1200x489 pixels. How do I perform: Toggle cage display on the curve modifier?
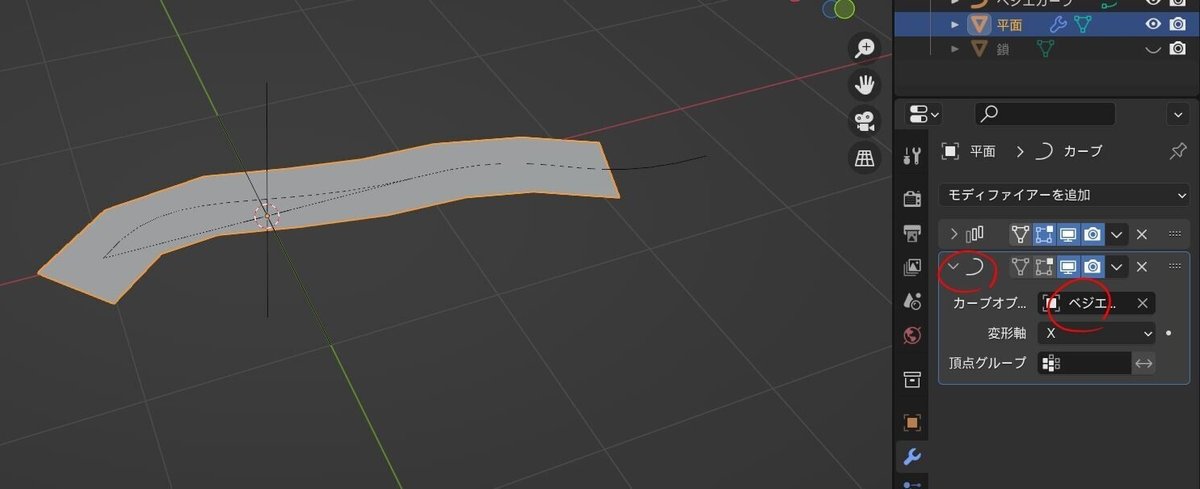pyautogui.click(x=1021, y=267)
